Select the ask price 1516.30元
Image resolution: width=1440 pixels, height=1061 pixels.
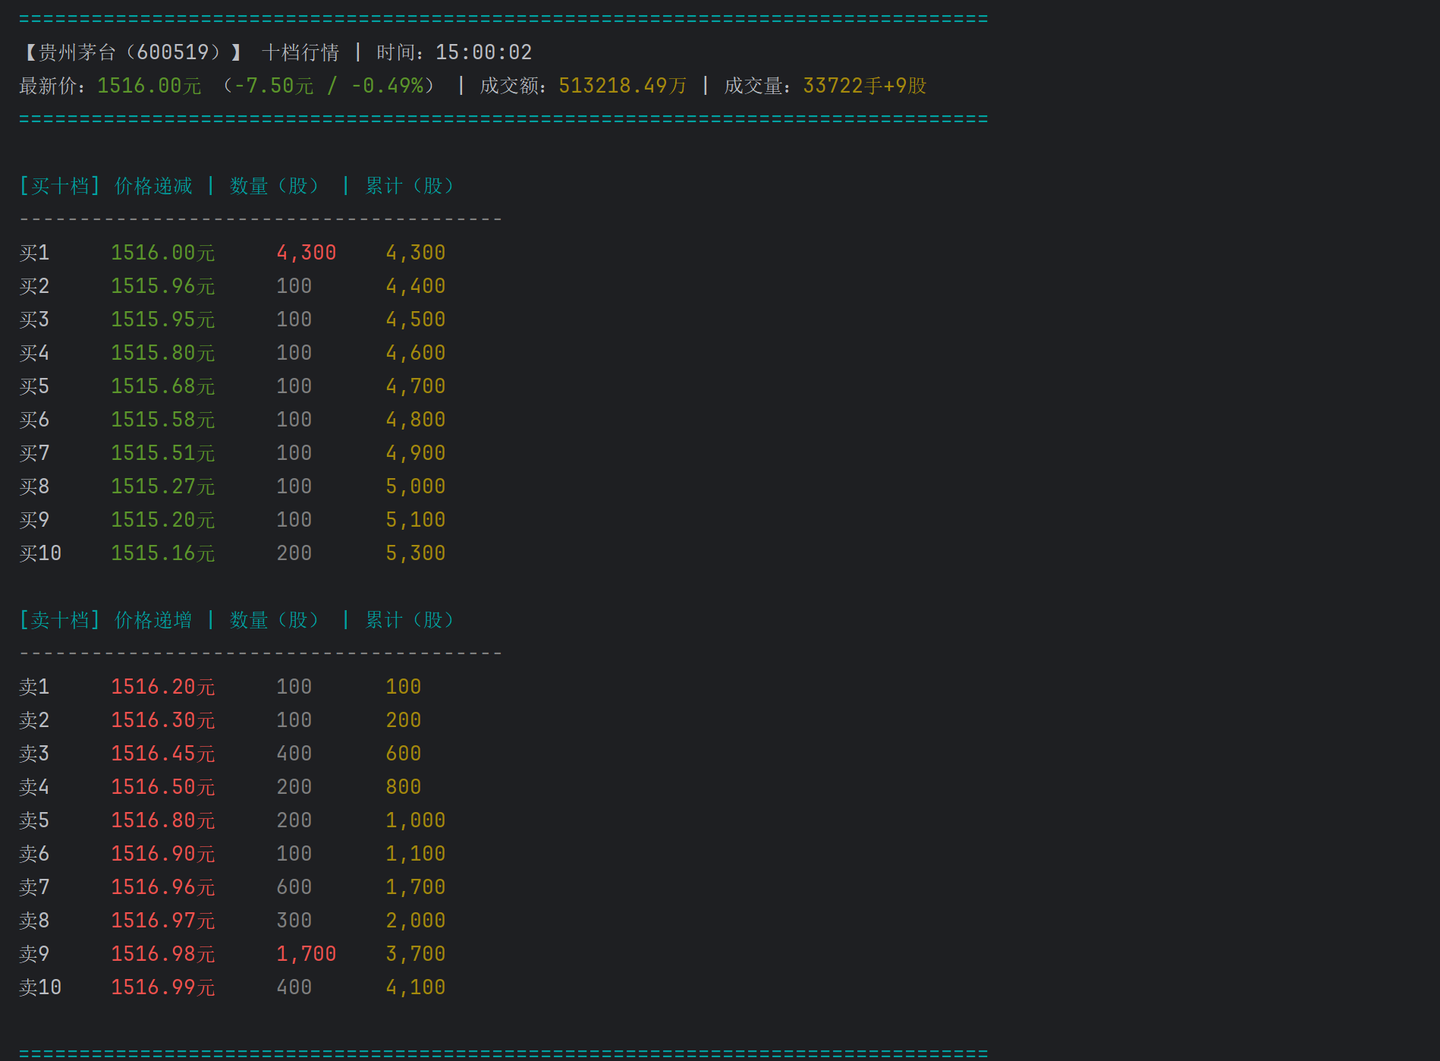point(163,720)
